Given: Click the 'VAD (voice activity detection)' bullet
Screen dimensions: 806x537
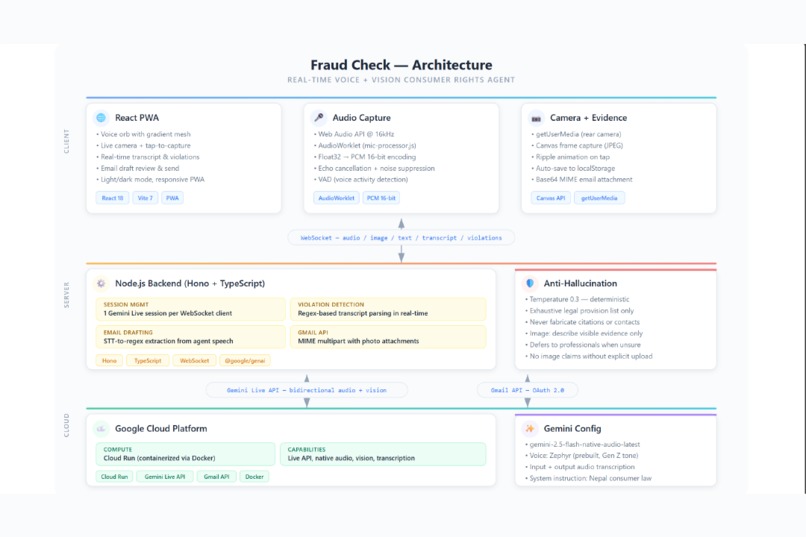Looking at the screenshot, I should point(361,179).
